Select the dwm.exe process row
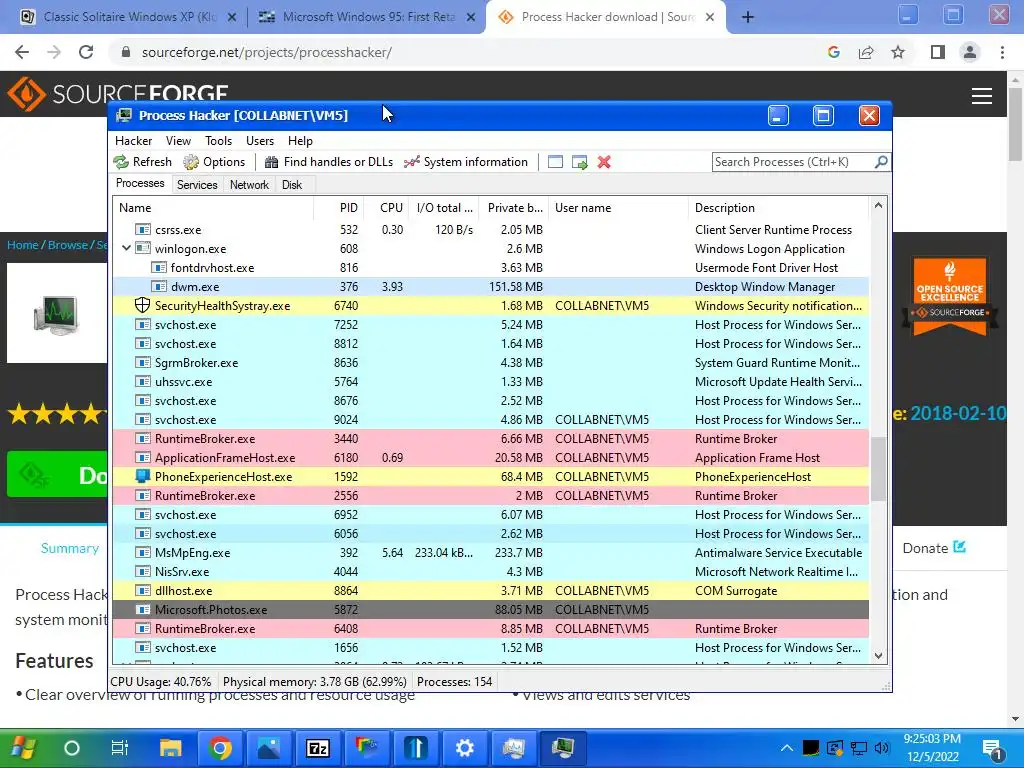This screenshot has width=1024, height=768. [x=491, y=287]
